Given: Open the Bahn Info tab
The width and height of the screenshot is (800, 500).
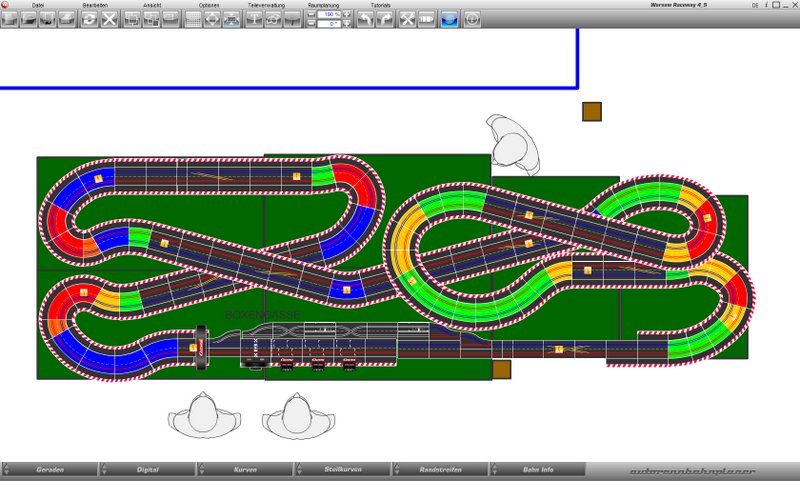Looking at the screenshot, I should [x=538, y=469].
